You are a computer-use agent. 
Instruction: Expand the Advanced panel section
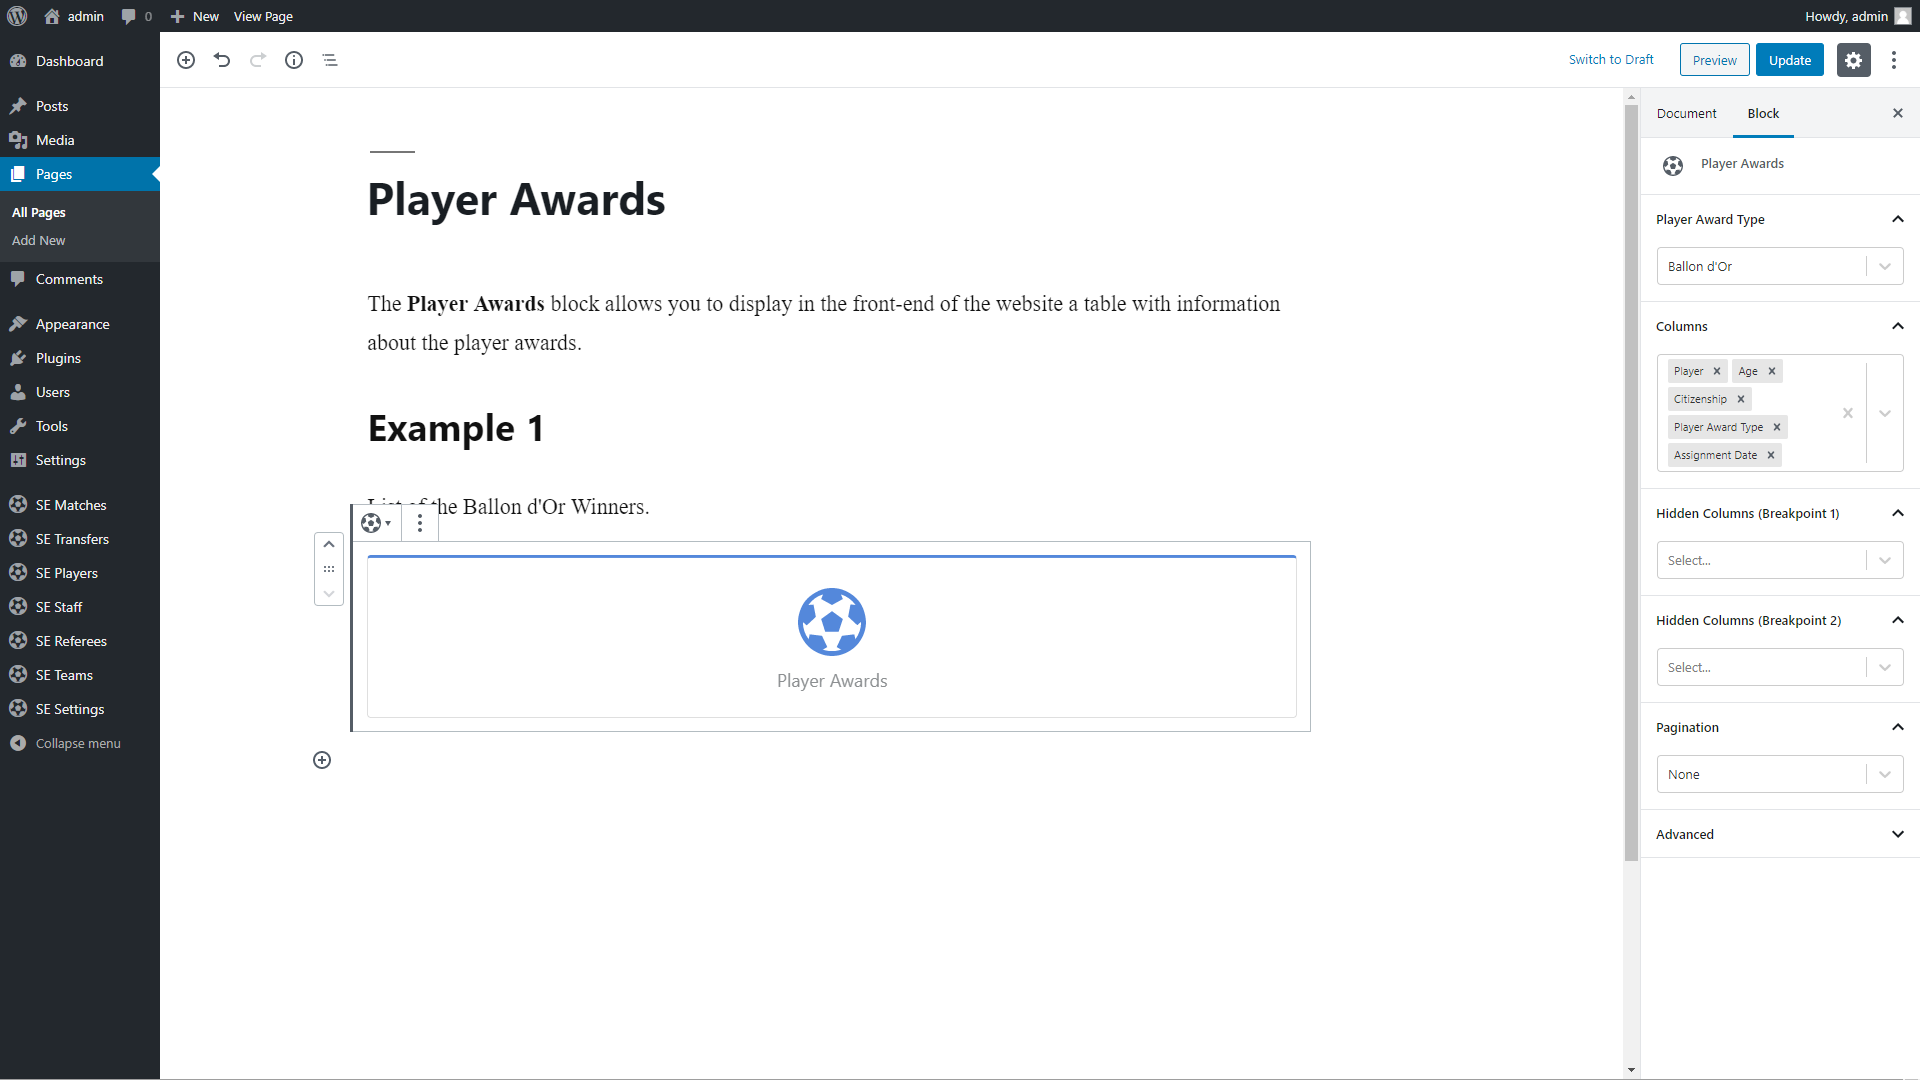click(1779, 834)
